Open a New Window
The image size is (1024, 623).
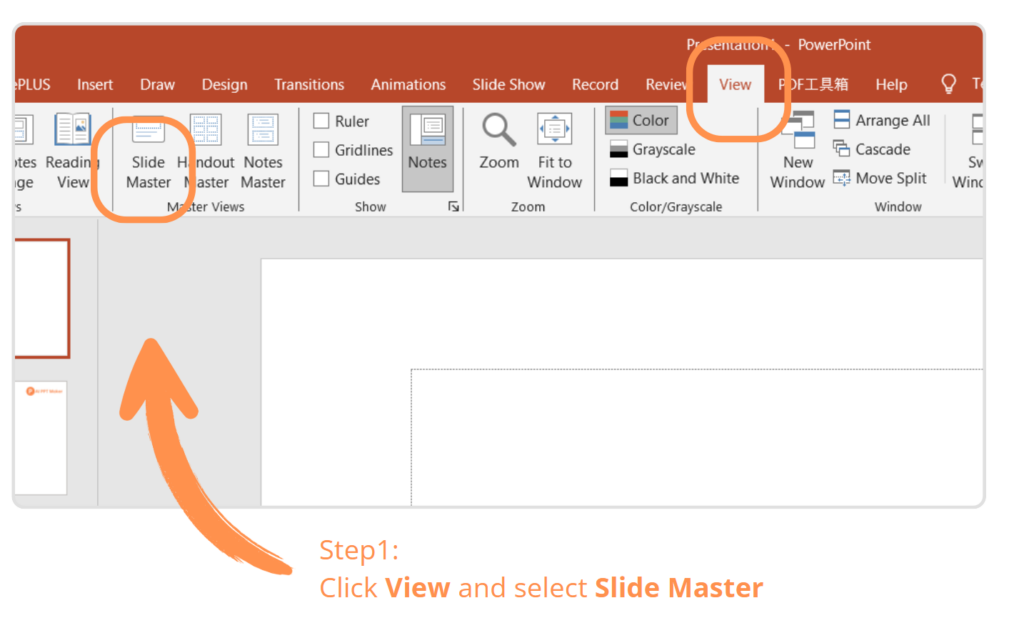coord(797,151)
